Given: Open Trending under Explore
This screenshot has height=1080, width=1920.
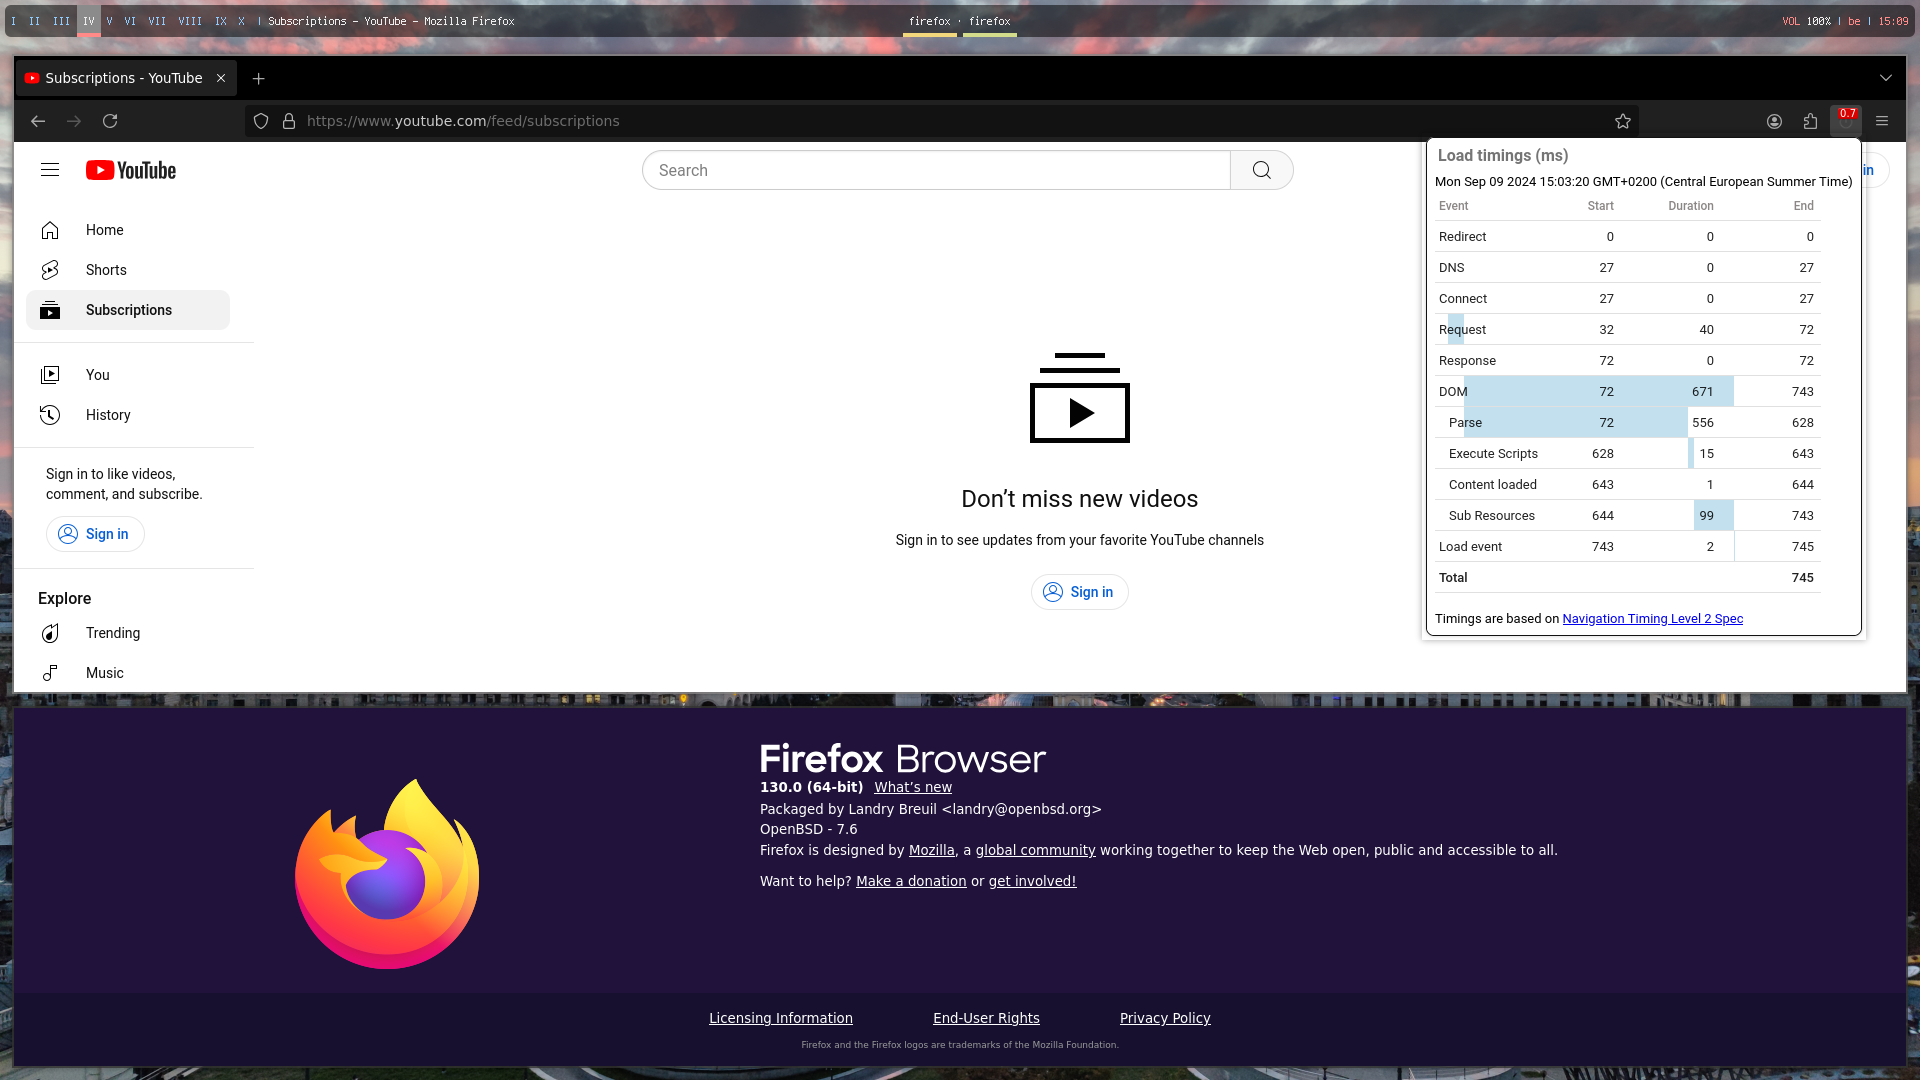Looking at the screenshot, I should [x=128, y=633].
